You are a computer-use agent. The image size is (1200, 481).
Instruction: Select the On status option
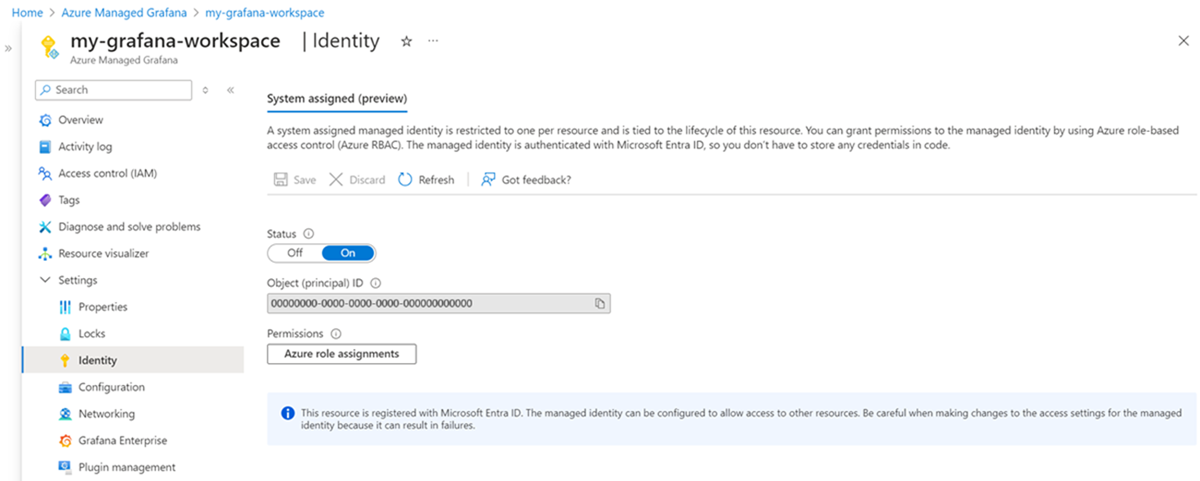point(348,253)
